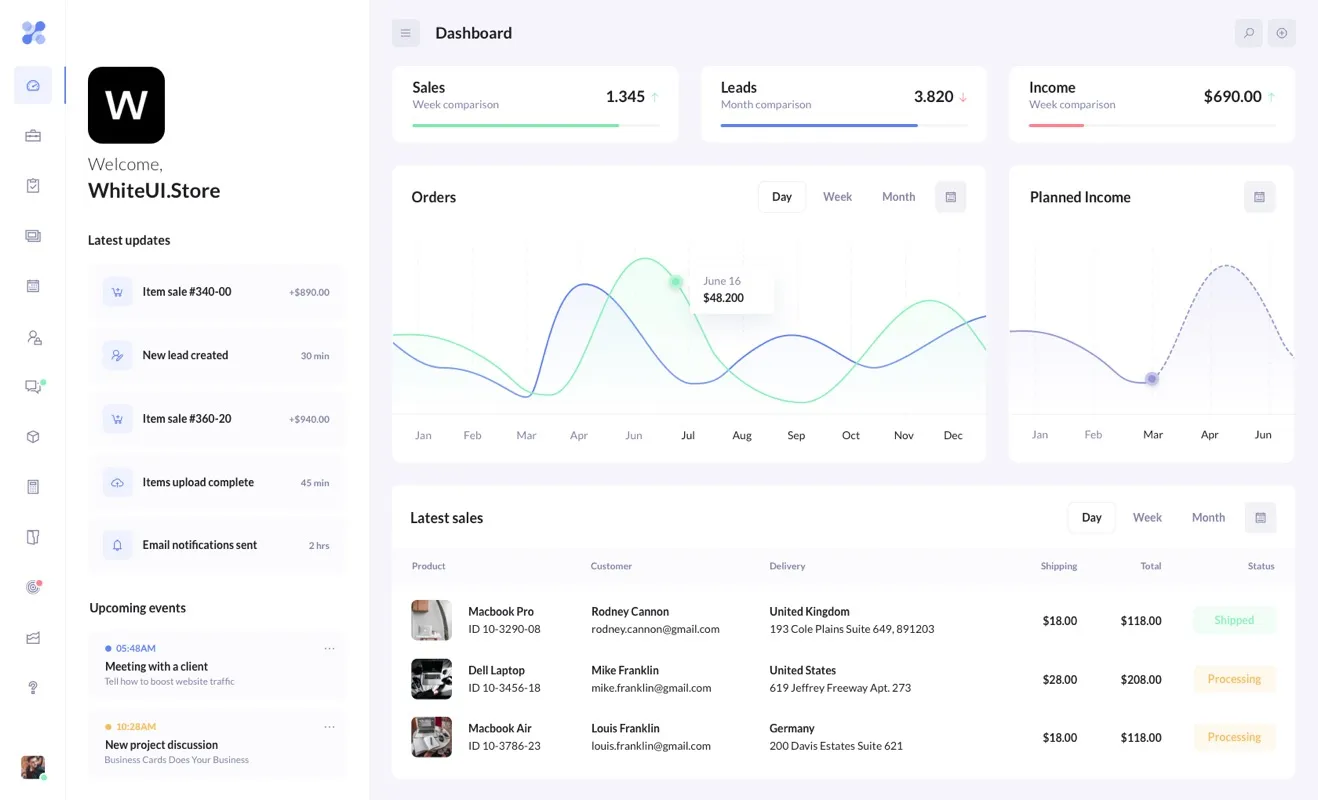
Task: Open the help question mark icon
Action: (x=33, y=687)
